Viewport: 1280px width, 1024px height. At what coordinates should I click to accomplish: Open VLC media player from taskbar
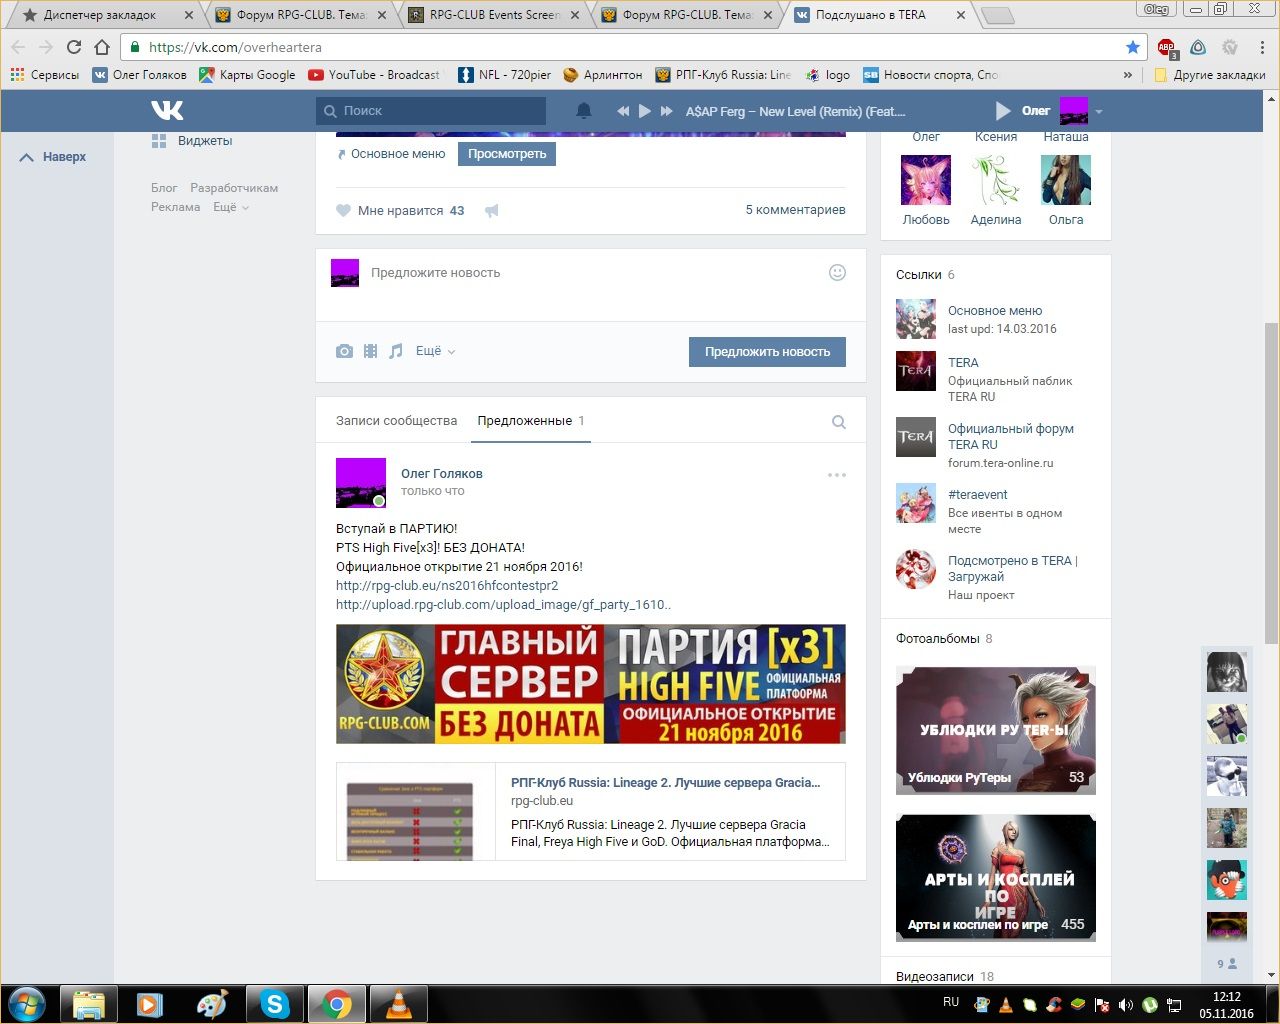click(x=398, y=1003)
